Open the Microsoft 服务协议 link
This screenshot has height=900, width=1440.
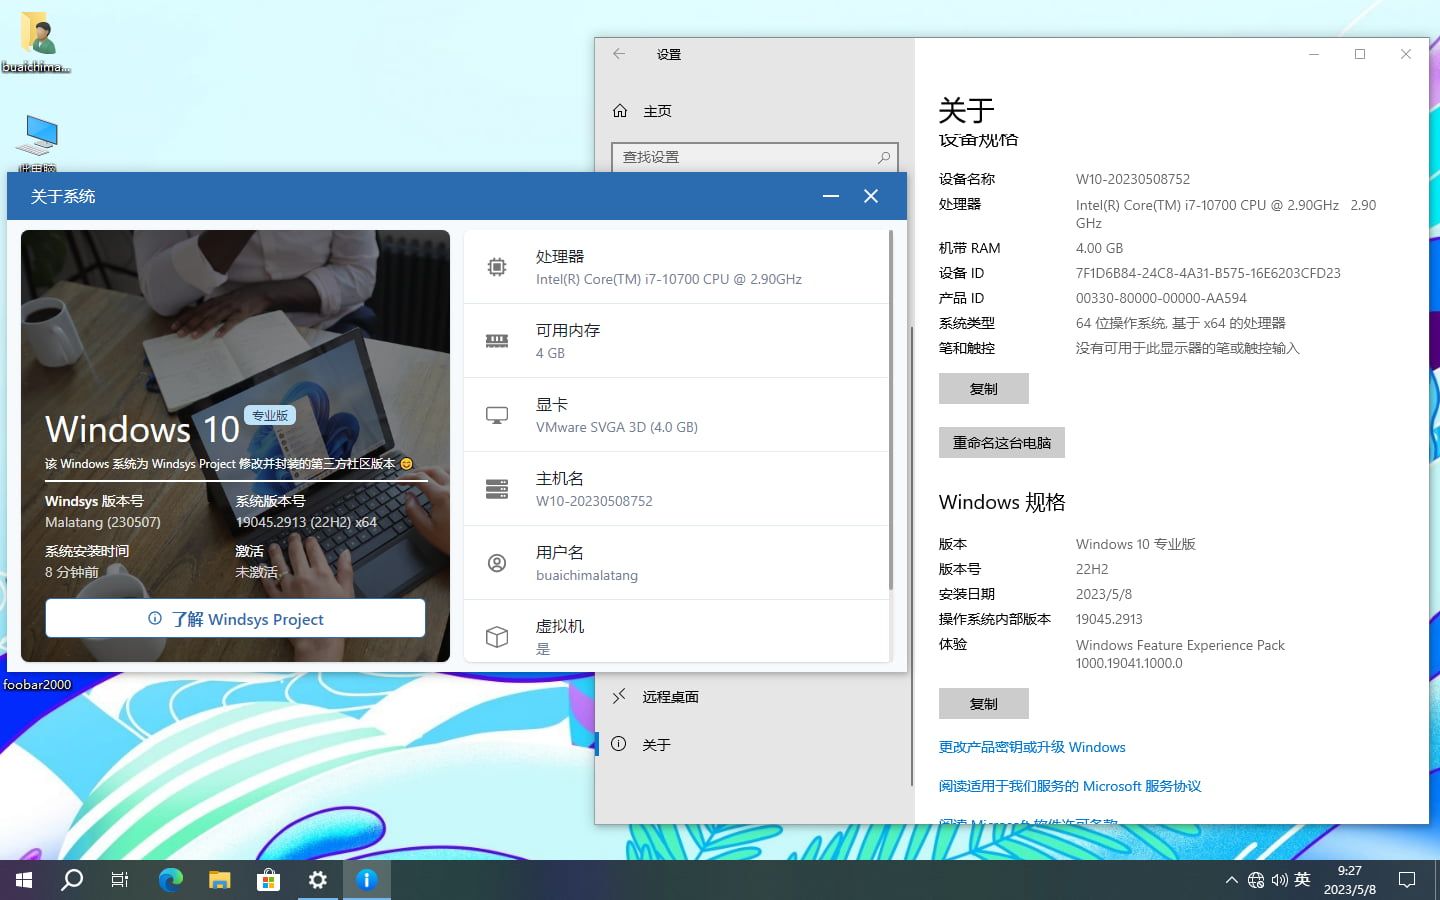pos(1069,786)
